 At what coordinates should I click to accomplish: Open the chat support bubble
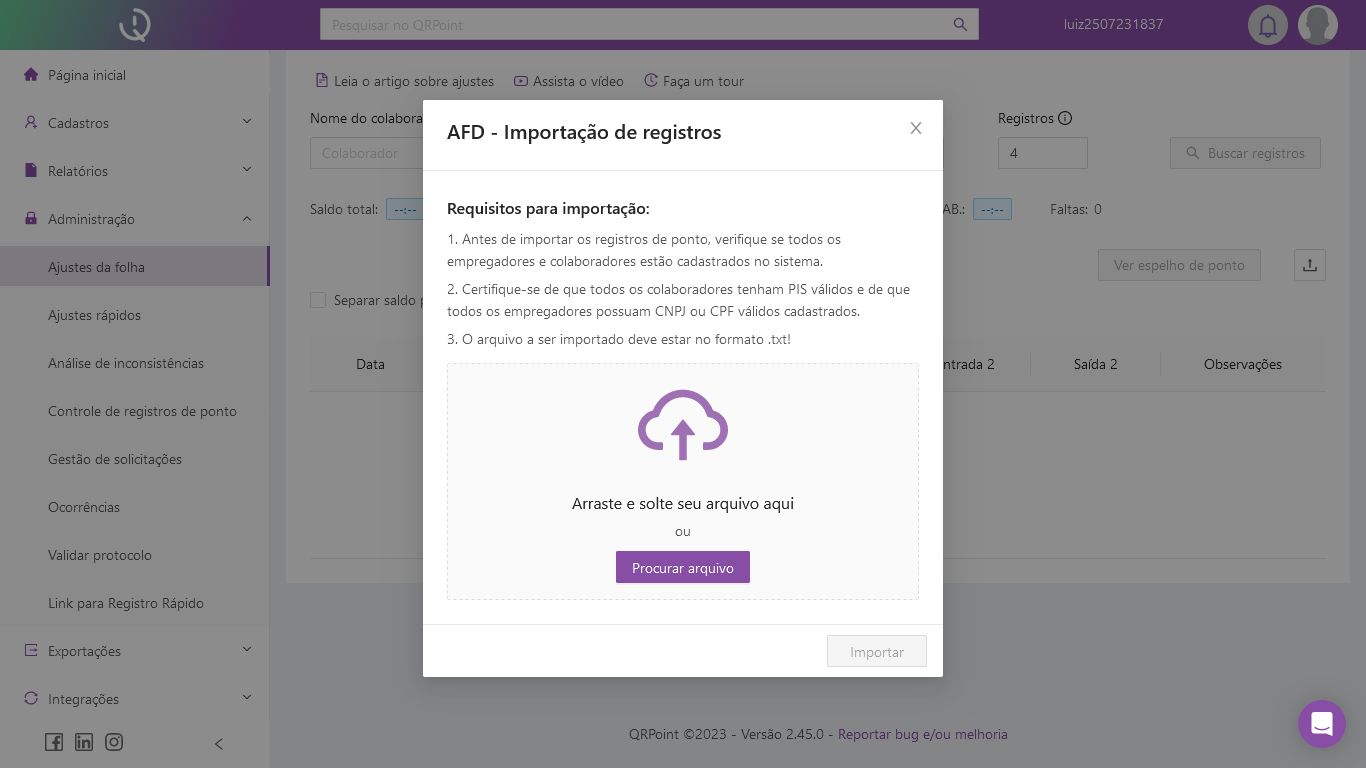click(1322, 724)
